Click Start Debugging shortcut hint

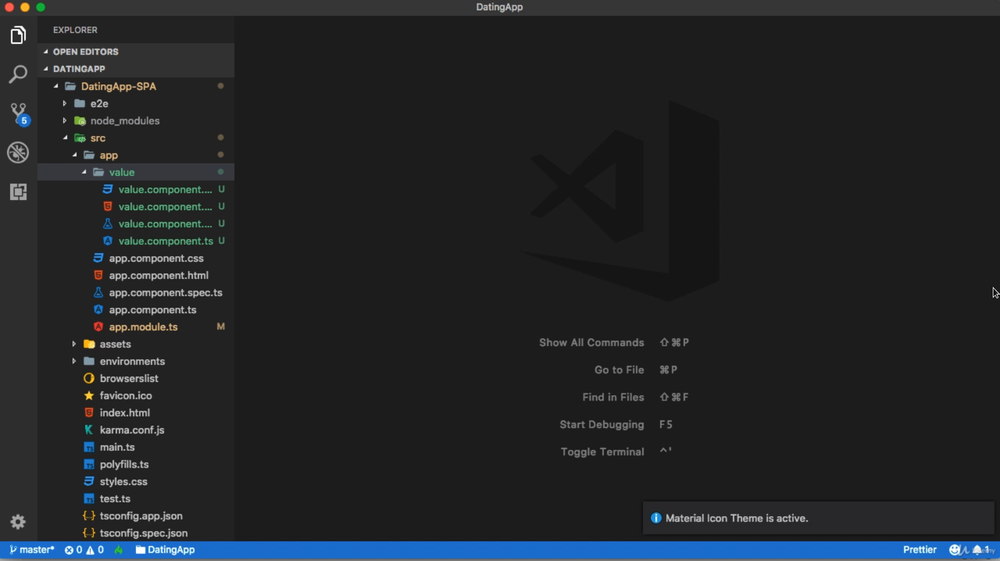(616, 425)
